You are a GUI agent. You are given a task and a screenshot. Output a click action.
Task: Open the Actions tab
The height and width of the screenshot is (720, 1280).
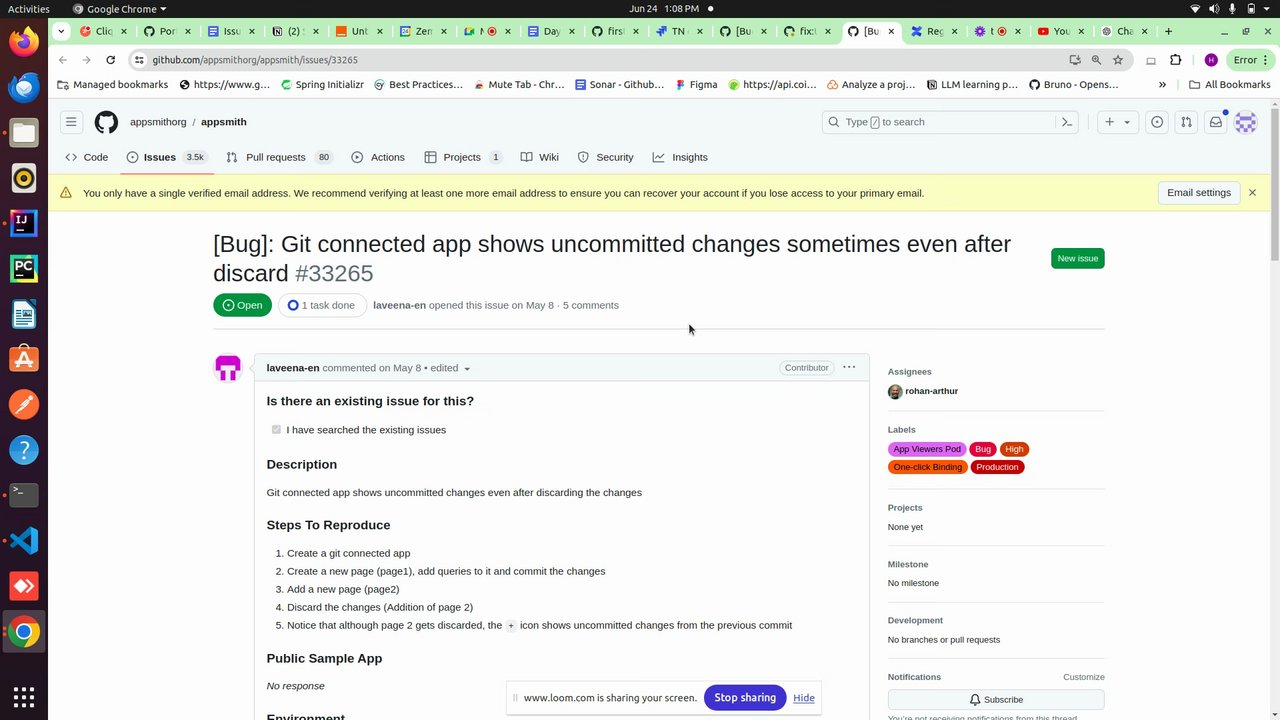click(378, 157)
